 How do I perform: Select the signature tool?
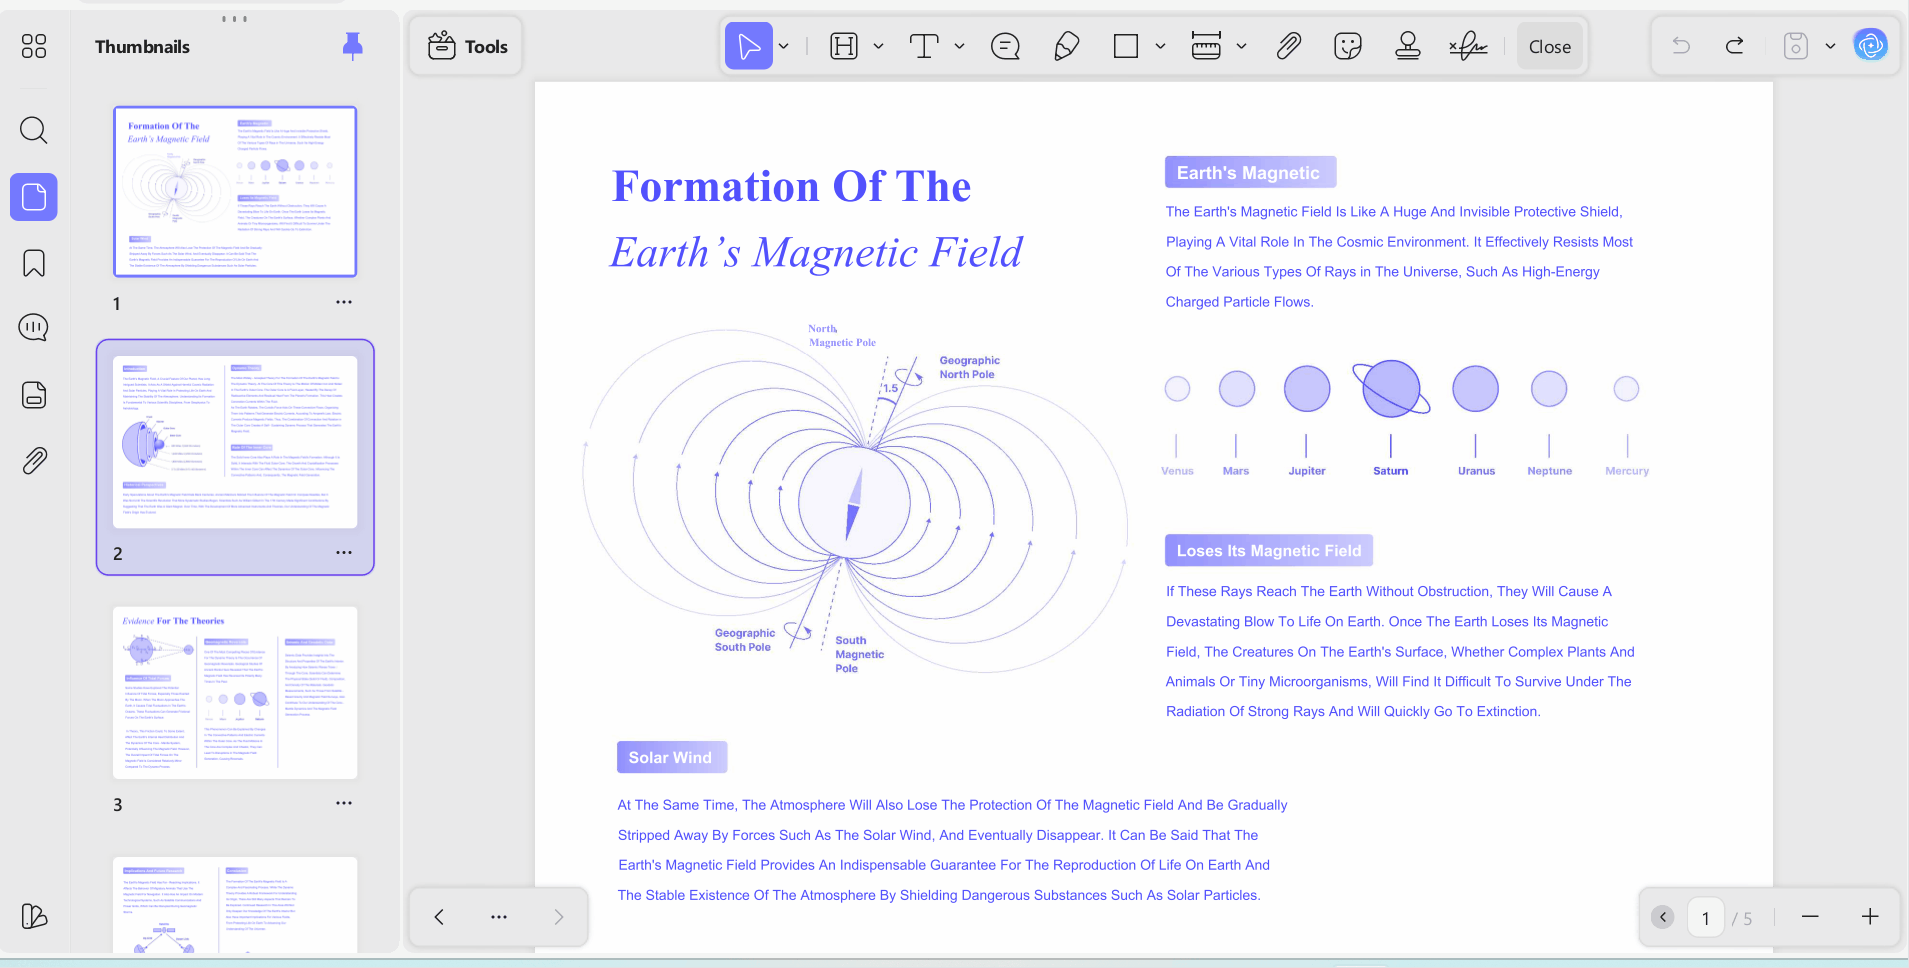(x=1468, y=46)
